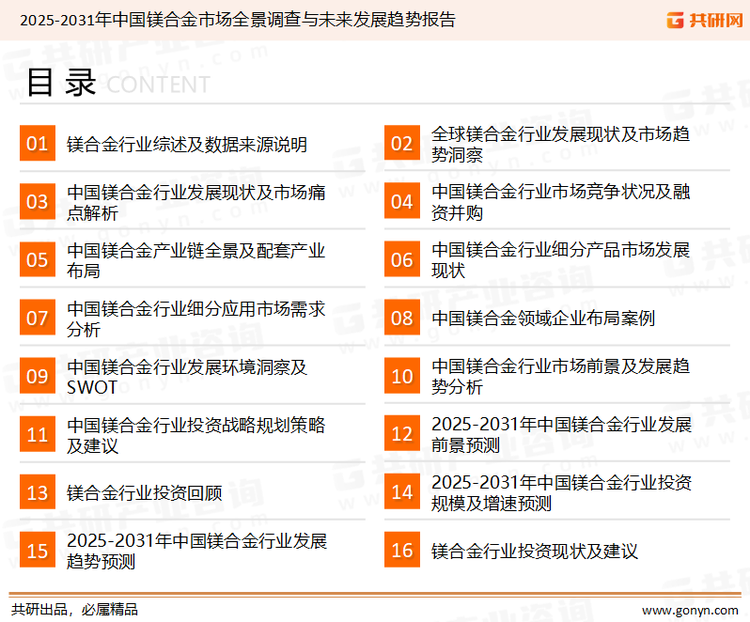Select the orange 03 chapter badge
Screen dimensions: 750x622
37,201
